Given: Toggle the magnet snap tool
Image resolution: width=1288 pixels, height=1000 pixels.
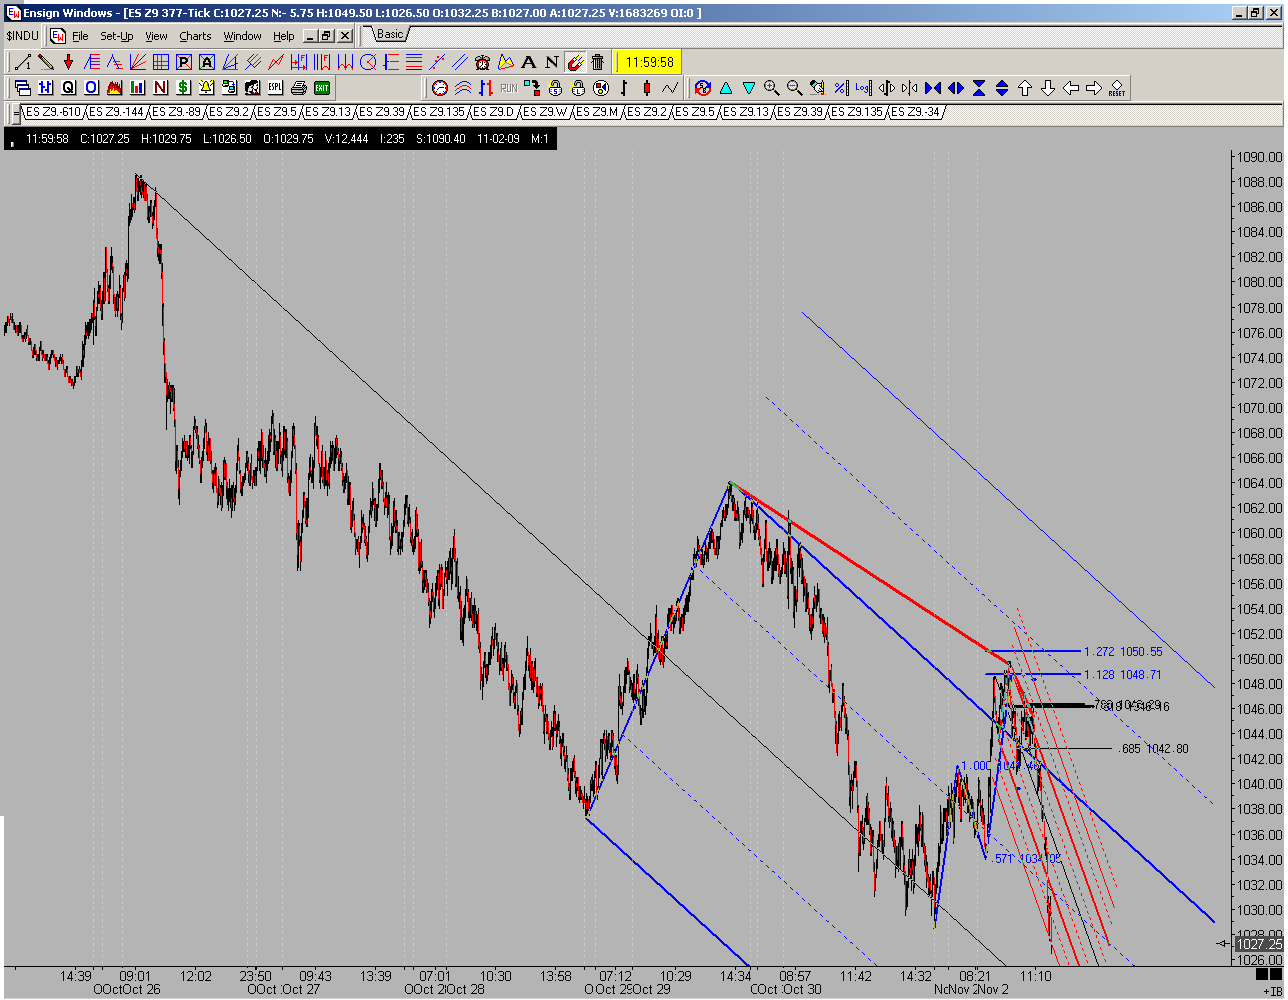Looking at the screenshot, I should [x=575, y=62].
